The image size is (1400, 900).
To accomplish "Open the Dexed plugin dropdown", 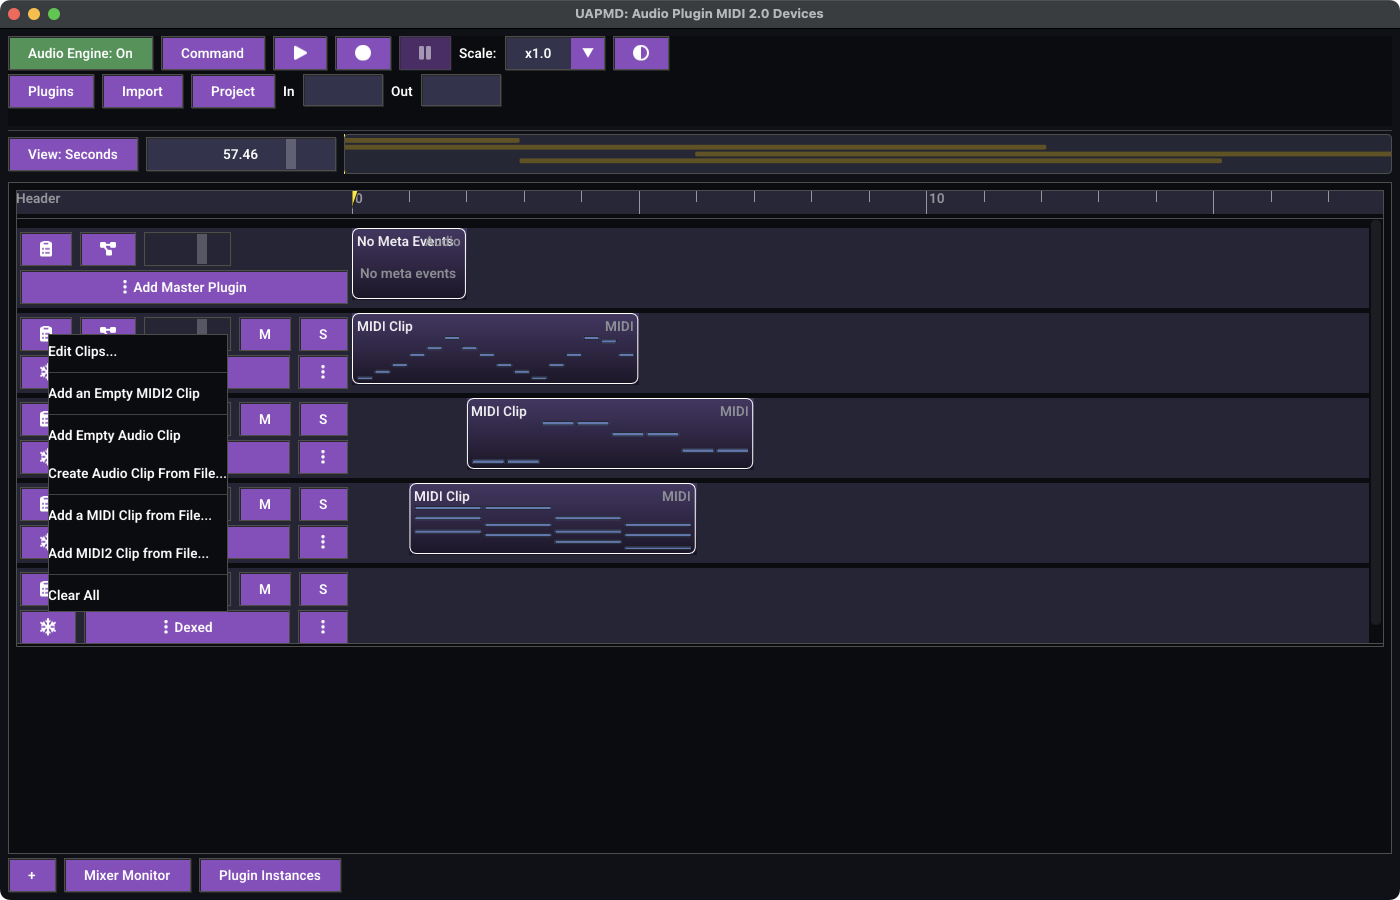I will click(x=187, y=627).
